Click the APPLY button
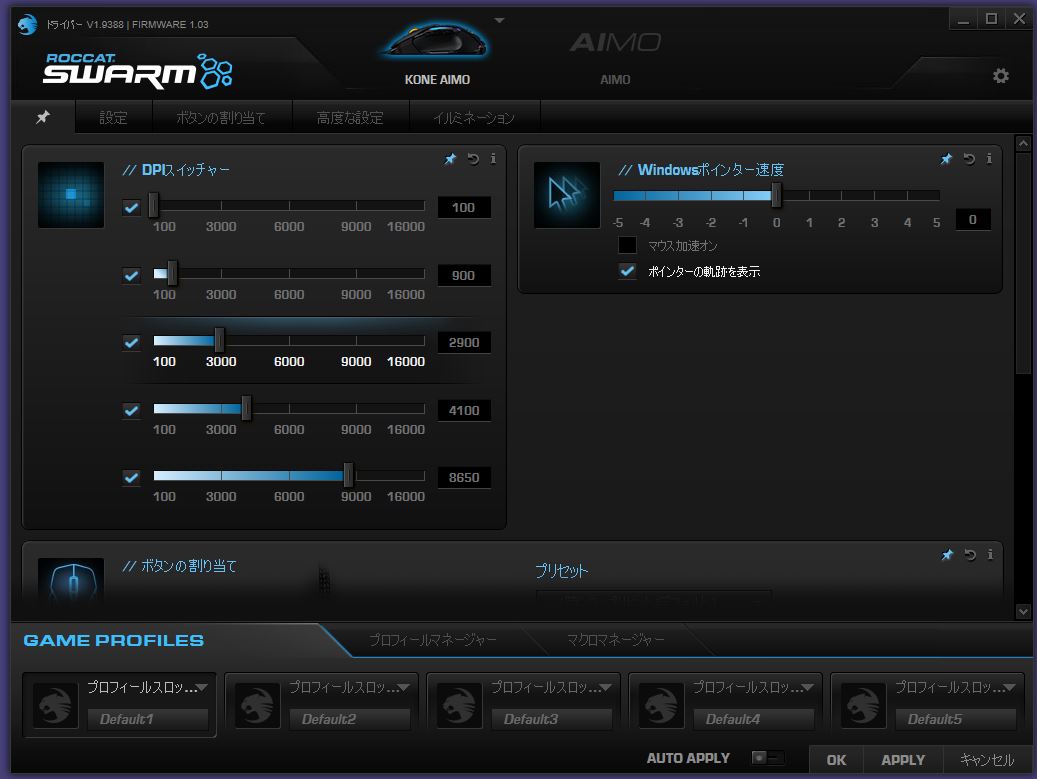Image resolution: width=1037 pixels, height=779 pixels. (x=903, y=760)
